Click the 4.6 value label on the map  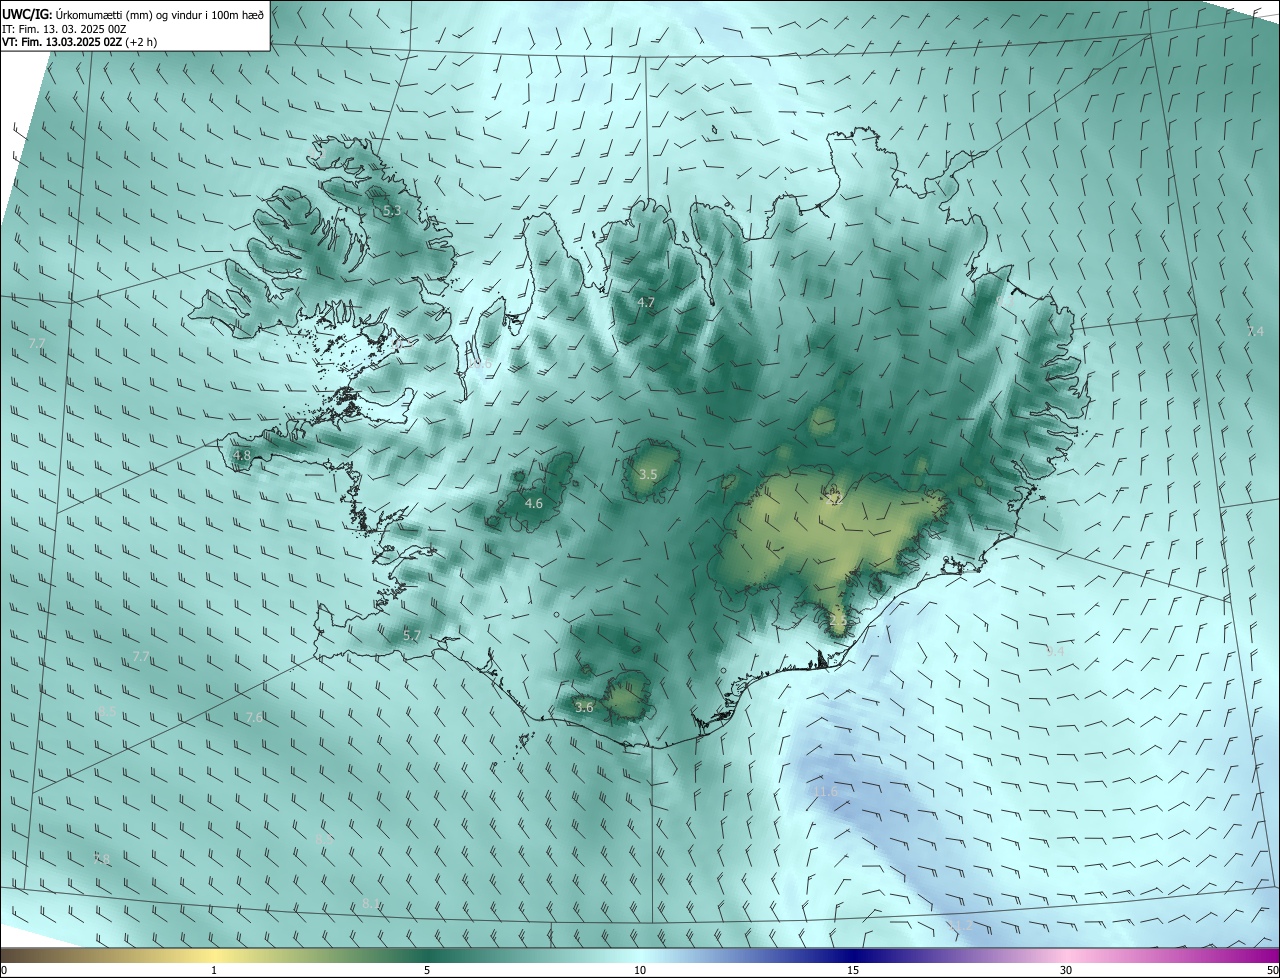(x=534, y=503)
